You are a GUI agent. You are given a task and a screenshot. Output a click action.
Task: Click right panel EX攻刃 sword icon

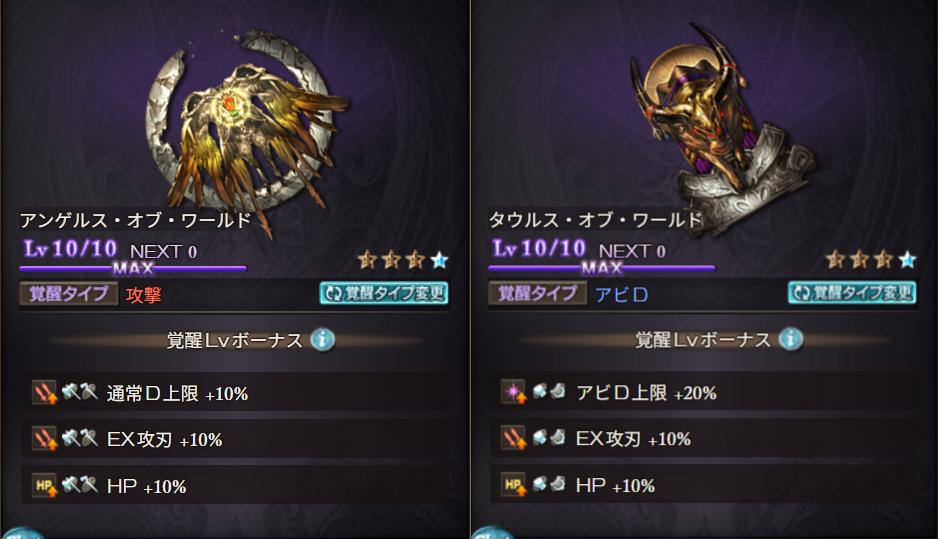pos(513,438)
